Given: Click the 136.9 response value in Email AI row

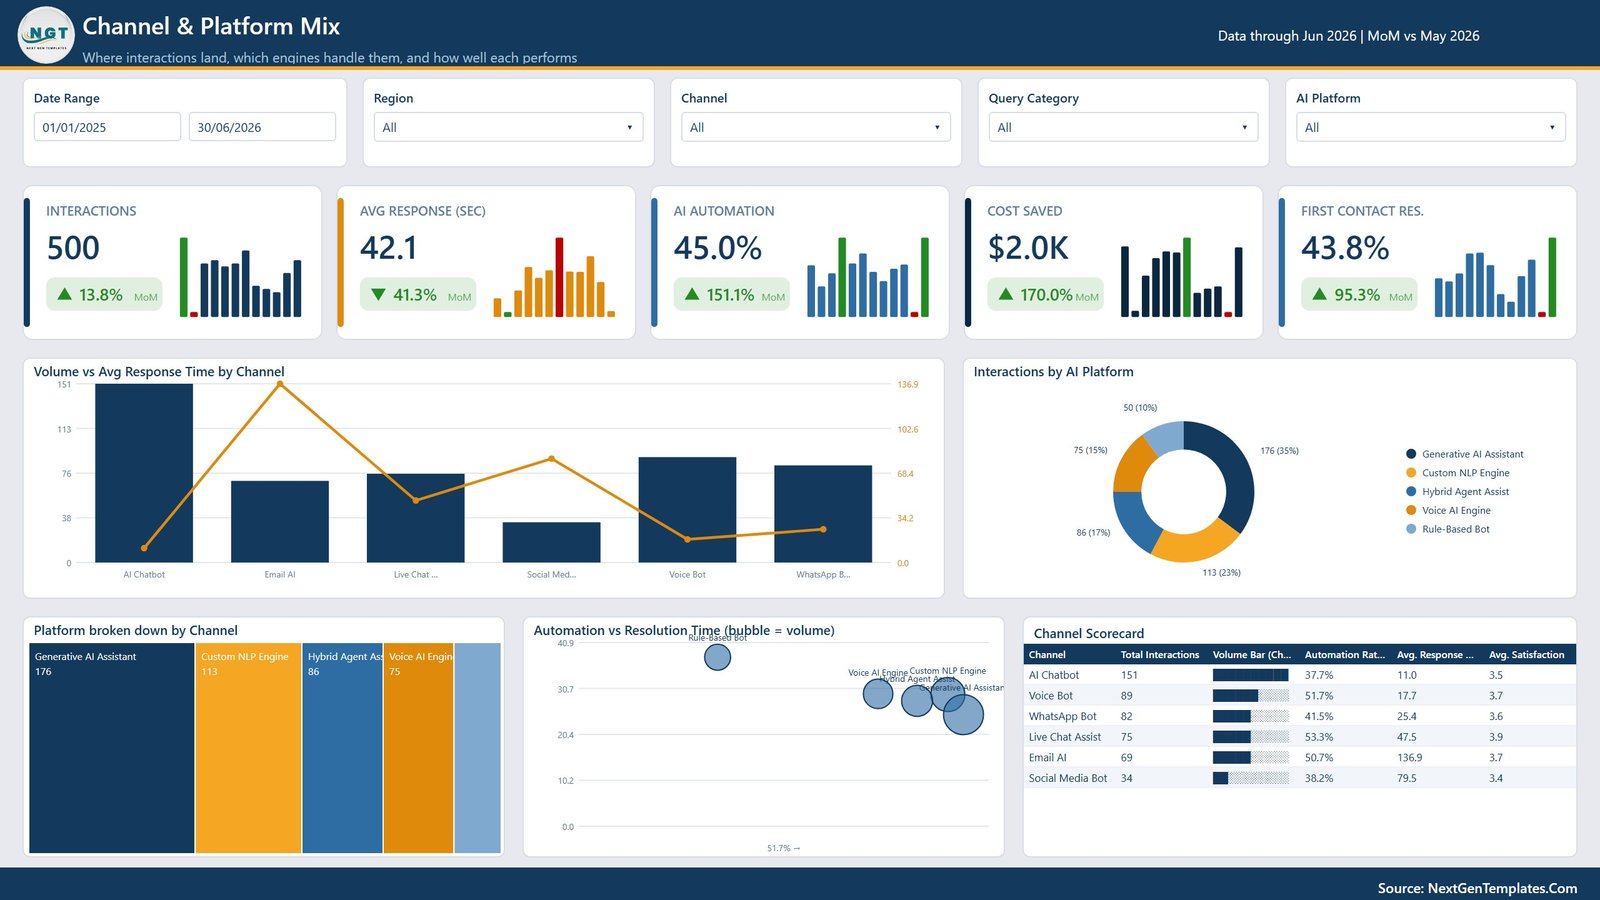Looking at the screenshot, I should tap(1410, 758).
